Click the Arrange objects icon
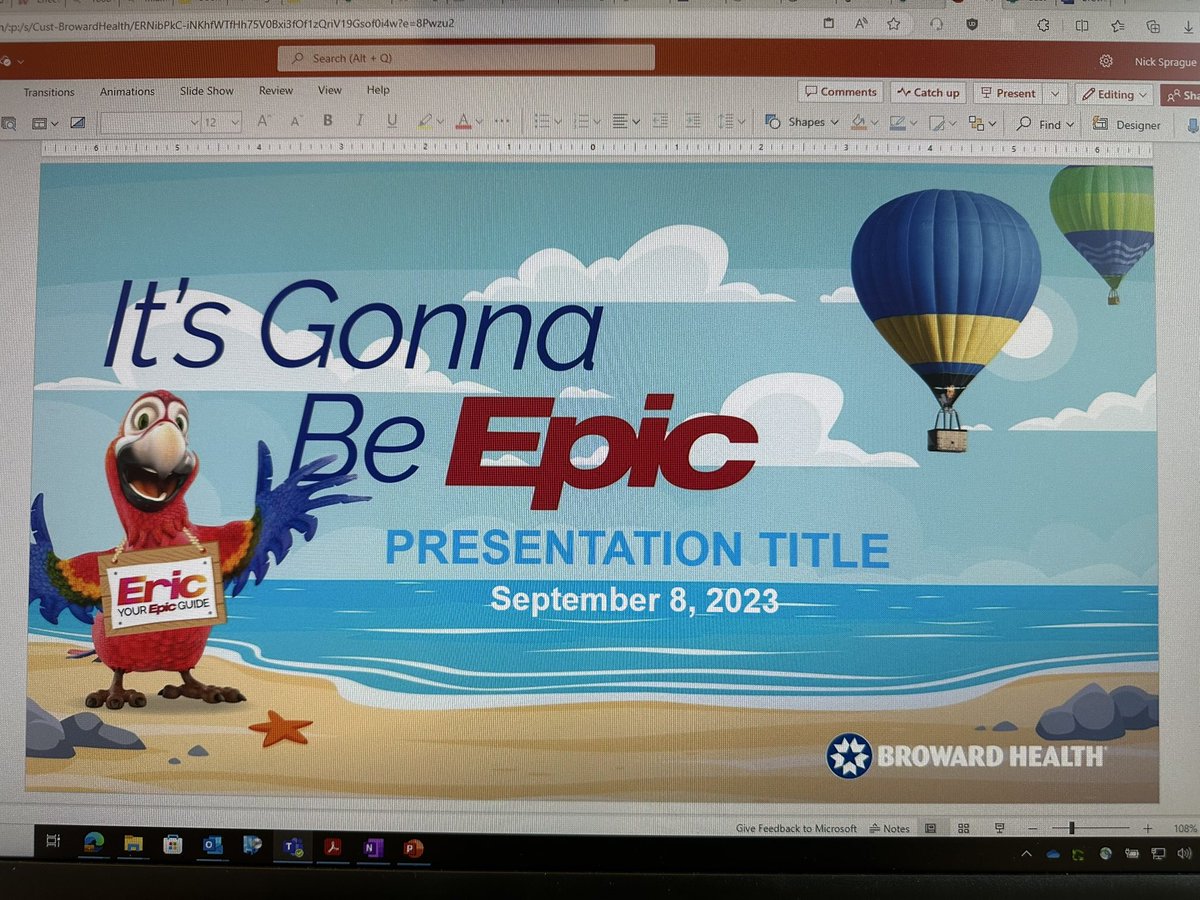This screenshot has height=900, width=1200. (976, 123)
